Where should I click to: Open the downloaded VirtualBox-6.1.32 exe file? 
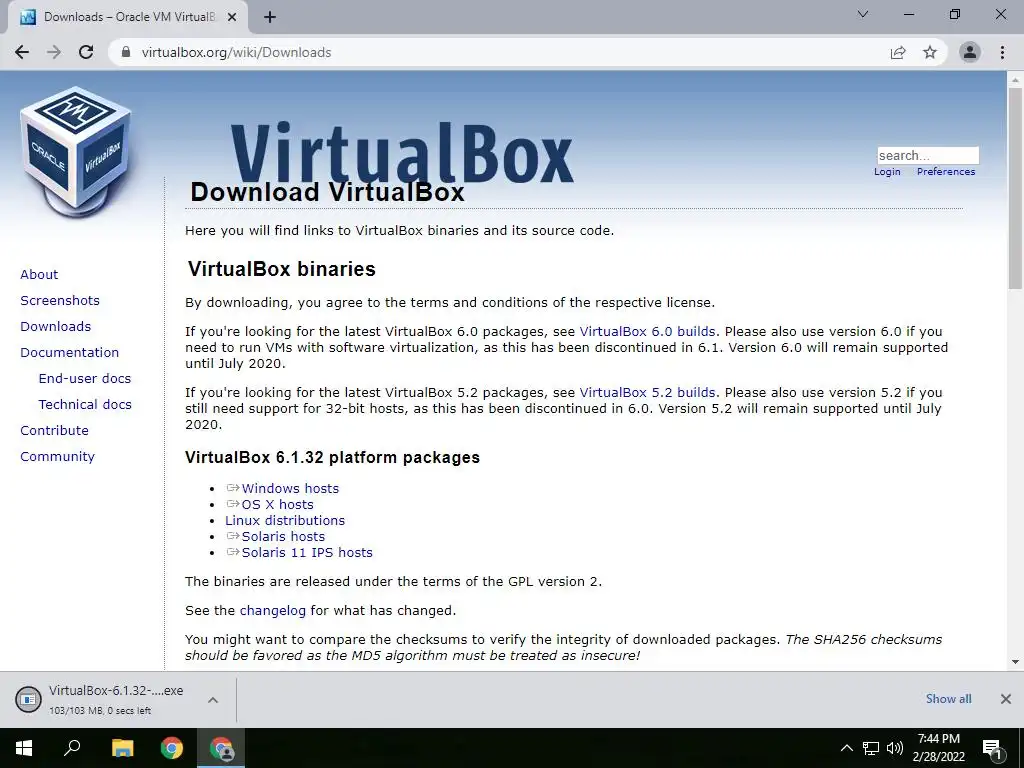116,691
